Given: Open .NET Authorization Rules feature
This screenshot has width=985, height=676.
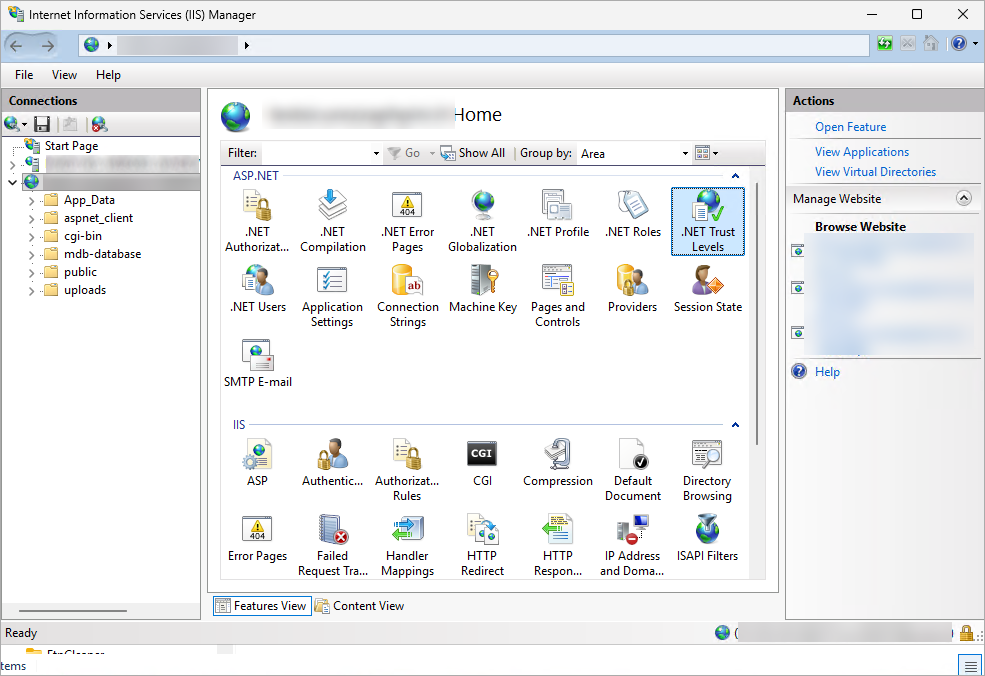Looking at the screenshot, I should coord(257,221).
